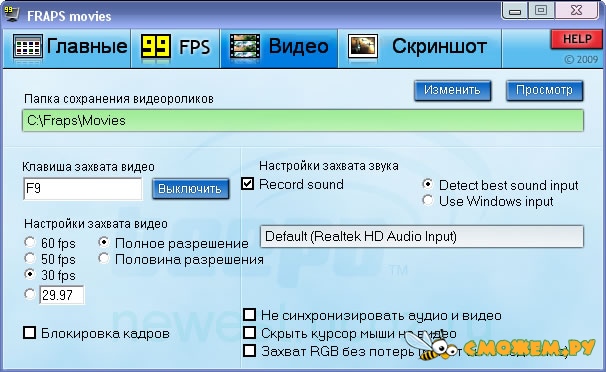This screenshot has width=606, height=372.
Task: Click the colorful grid icon beside Главные
Action: pyautogui.click(x=28, y=46)
